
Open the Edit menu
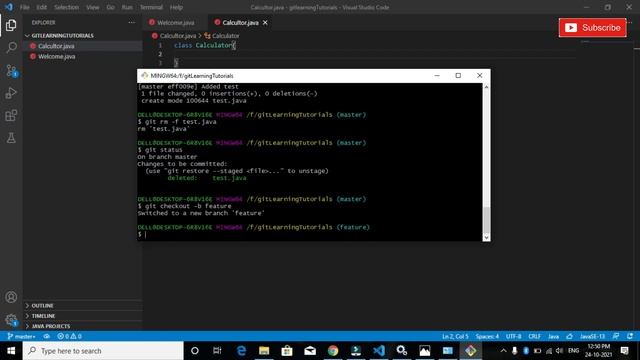coord(41,7)
